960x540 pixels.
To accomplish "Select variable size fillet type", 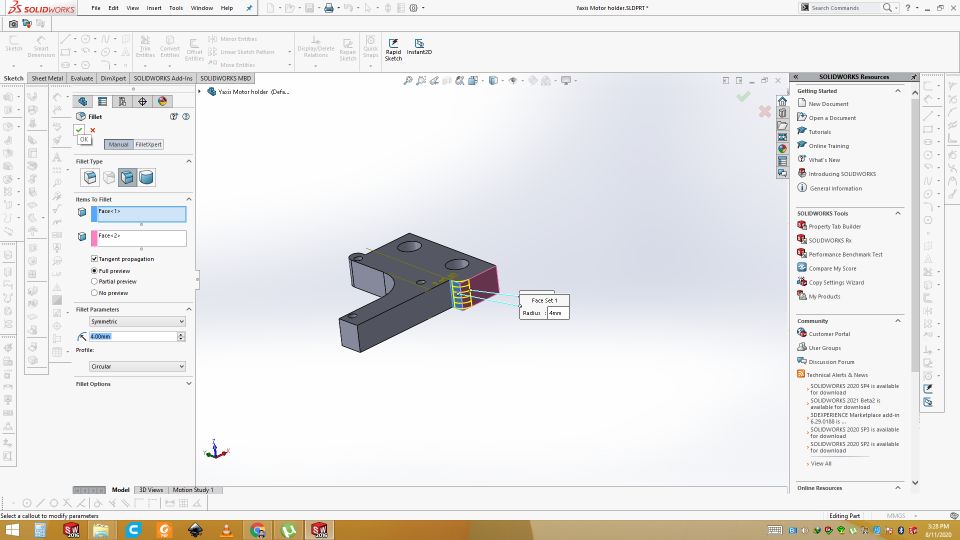I will pos(109,178).
